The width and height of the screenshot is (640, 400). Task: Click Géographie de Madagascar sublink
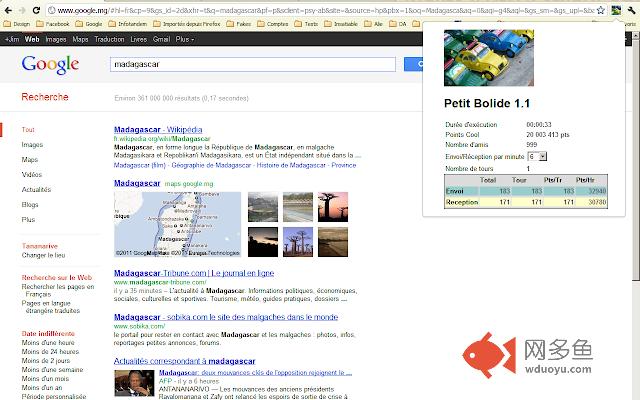[x=211, y=165]
